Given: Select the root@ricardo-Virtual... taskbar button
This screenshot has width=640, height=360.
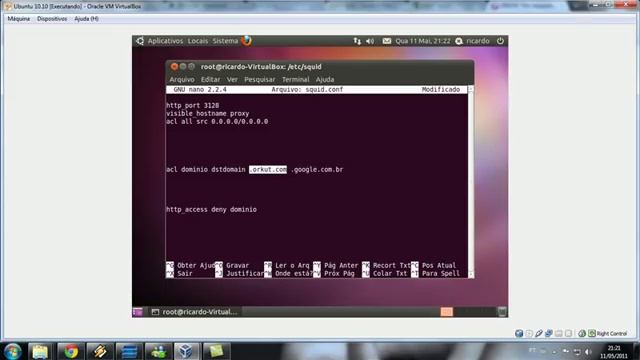Looking at the screenshot, I should tap(194, 312).
